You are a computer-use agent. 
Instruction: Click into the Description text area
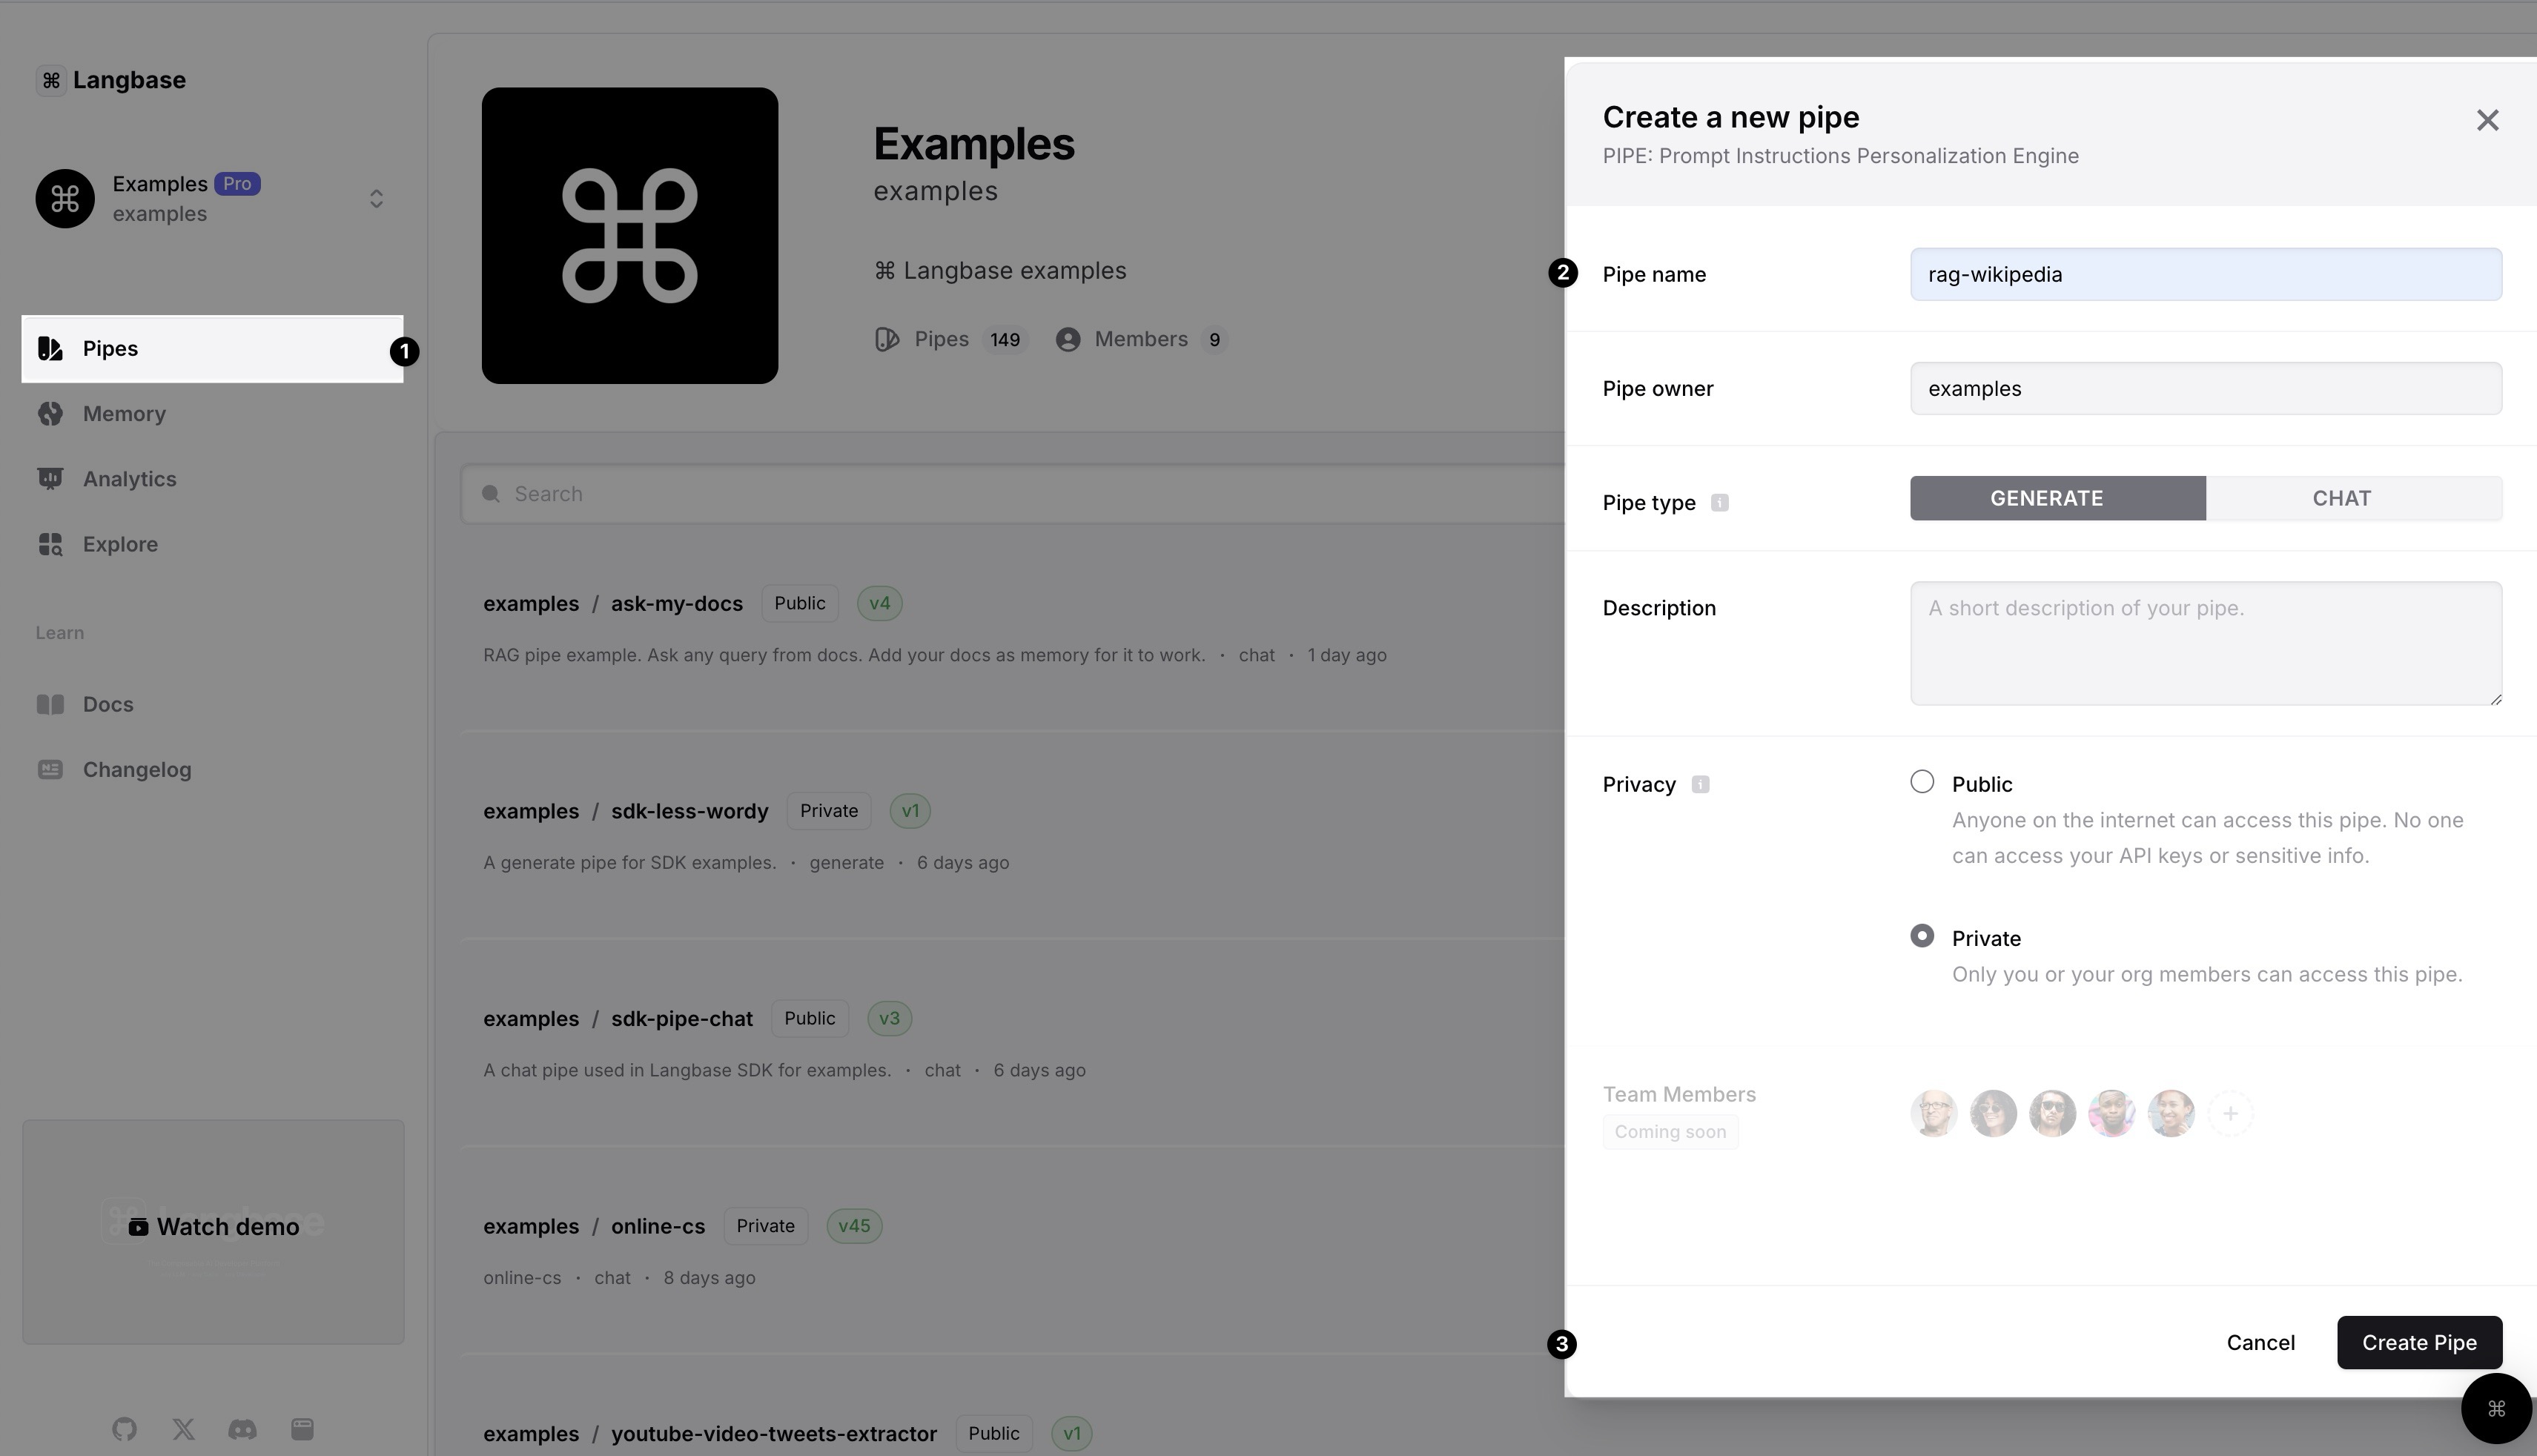pyautogui.click(x=2205, y=643)
